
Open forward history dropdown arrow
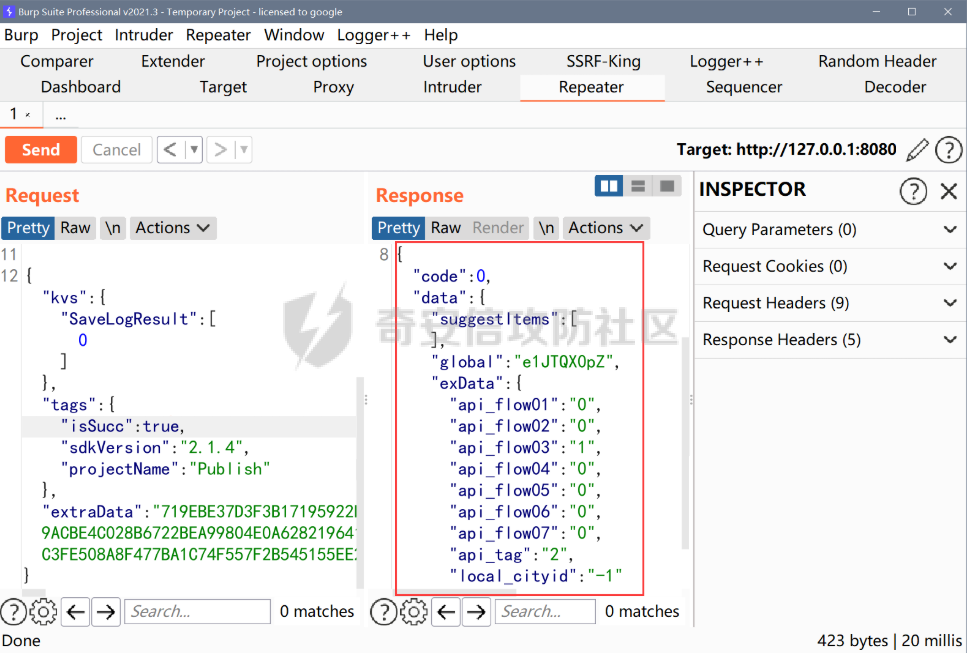coord(244,150)
